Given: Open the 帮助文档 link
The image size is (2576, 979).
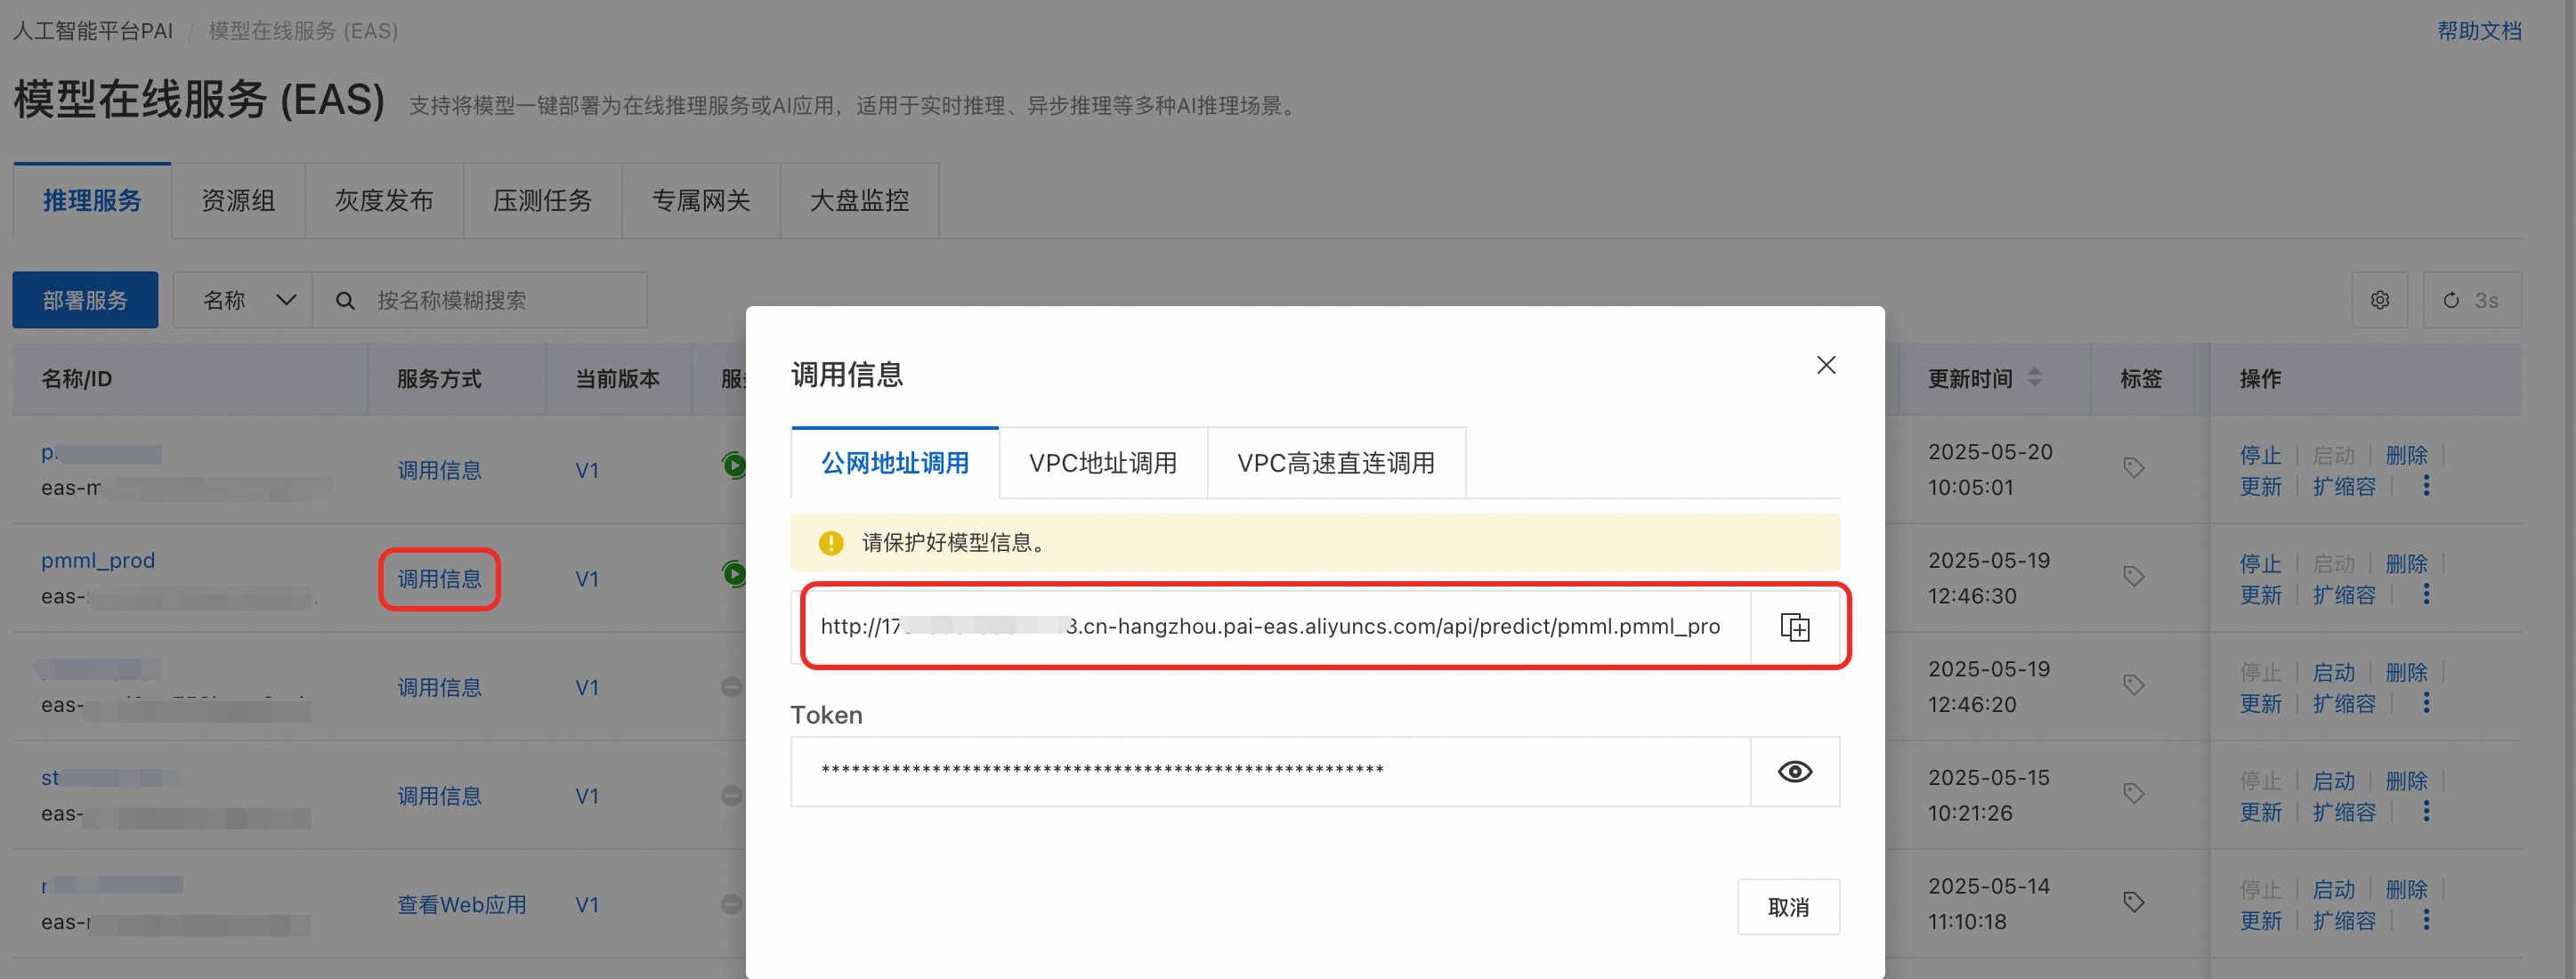Looking at the screenshot, I should pyautogui.click(x=2478, y=31).
